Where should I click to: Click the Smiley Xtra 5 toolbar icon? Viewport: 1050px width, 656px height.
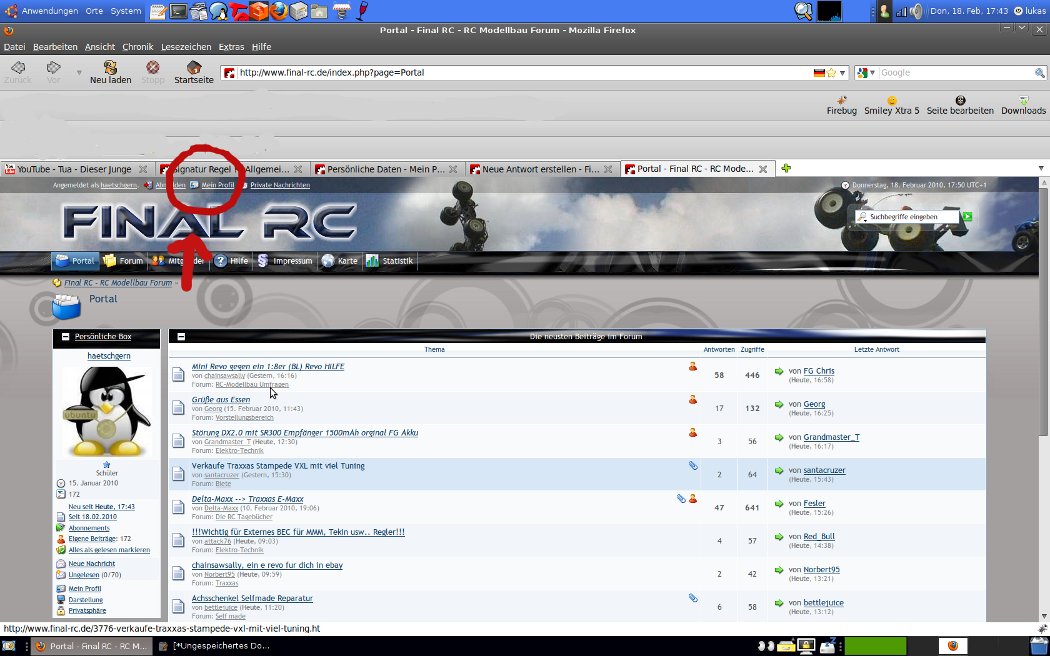891,101
